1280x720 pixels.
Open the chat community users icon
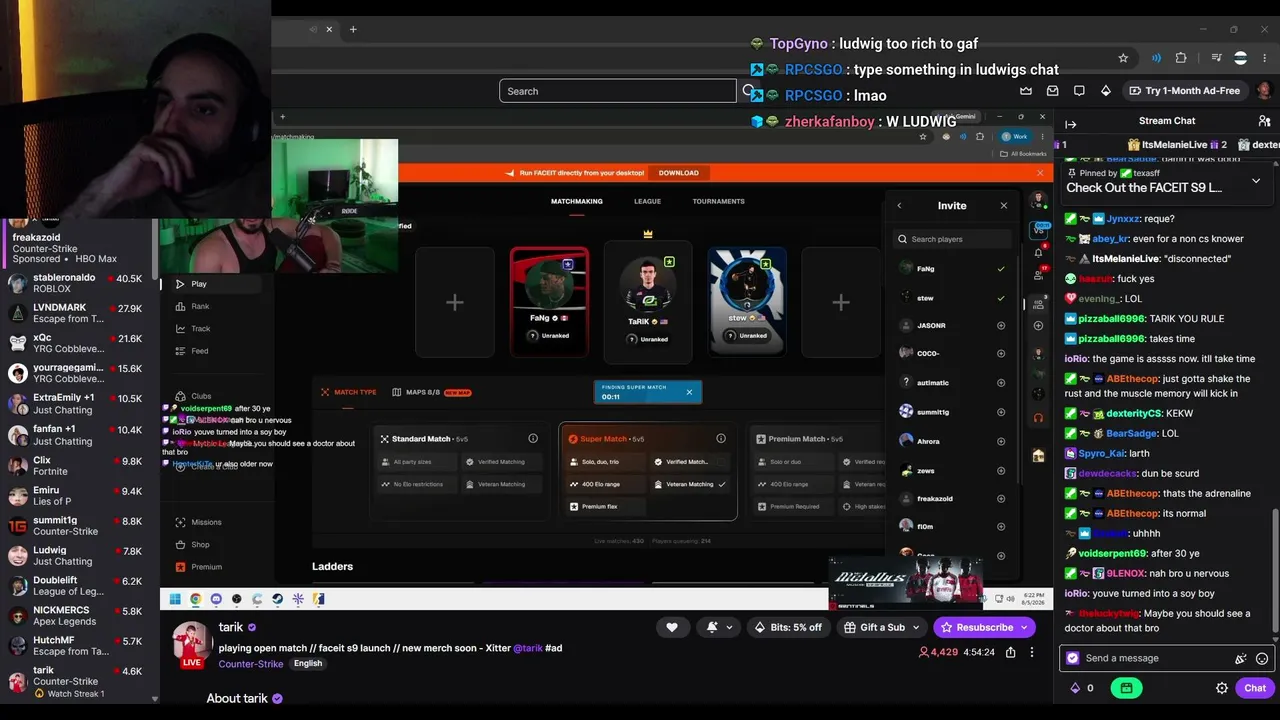(x=1266, y=121)
